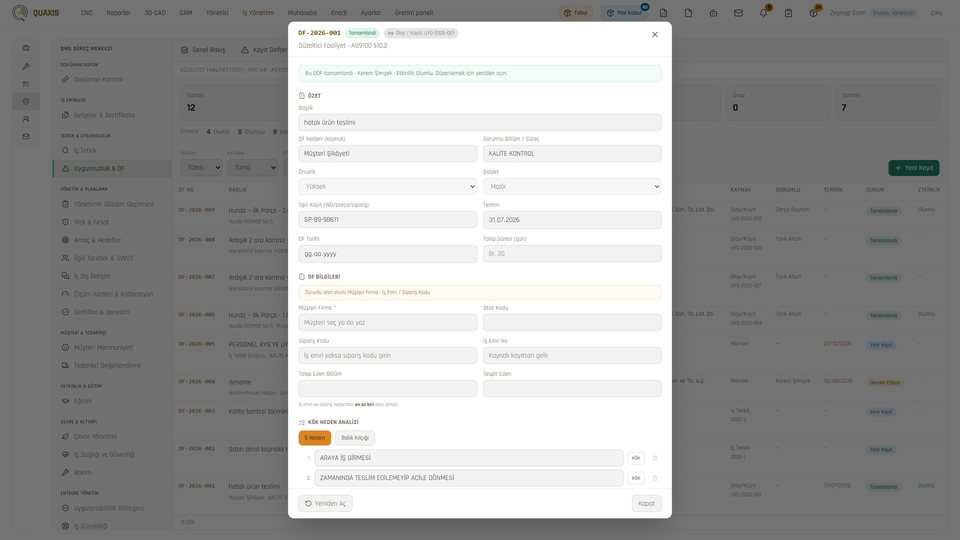Open the Öncelik dropdown showing Yüksek

click(388, 187)
